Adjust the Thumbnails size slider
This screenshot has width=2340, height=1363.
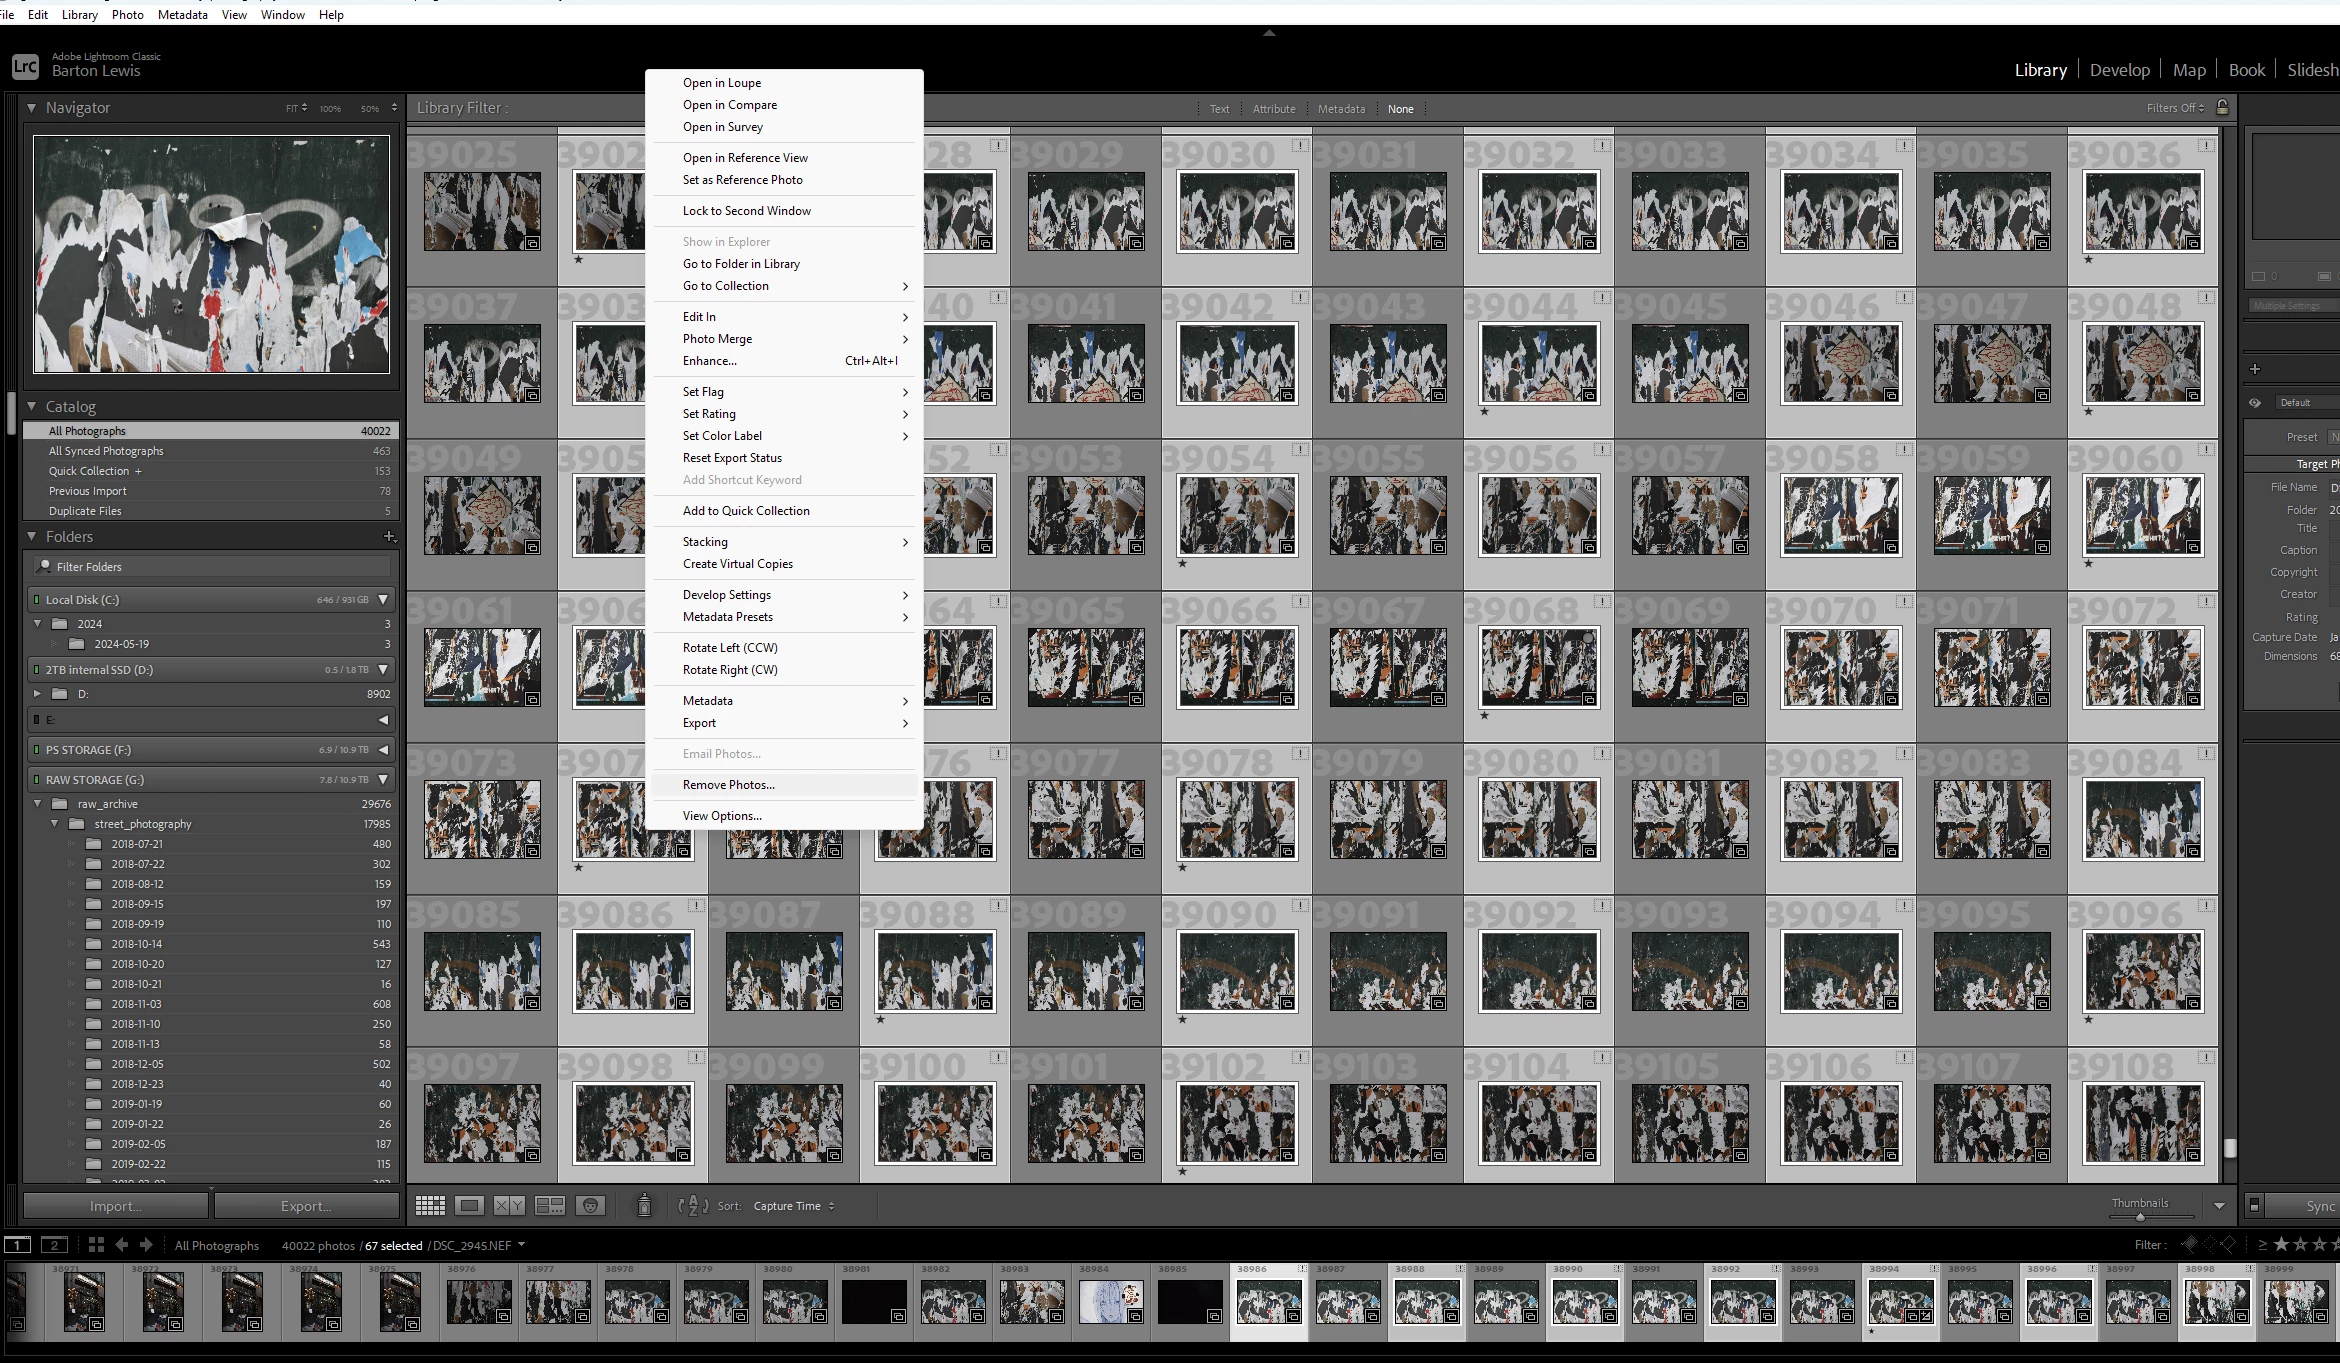tap(2140, 1217)
